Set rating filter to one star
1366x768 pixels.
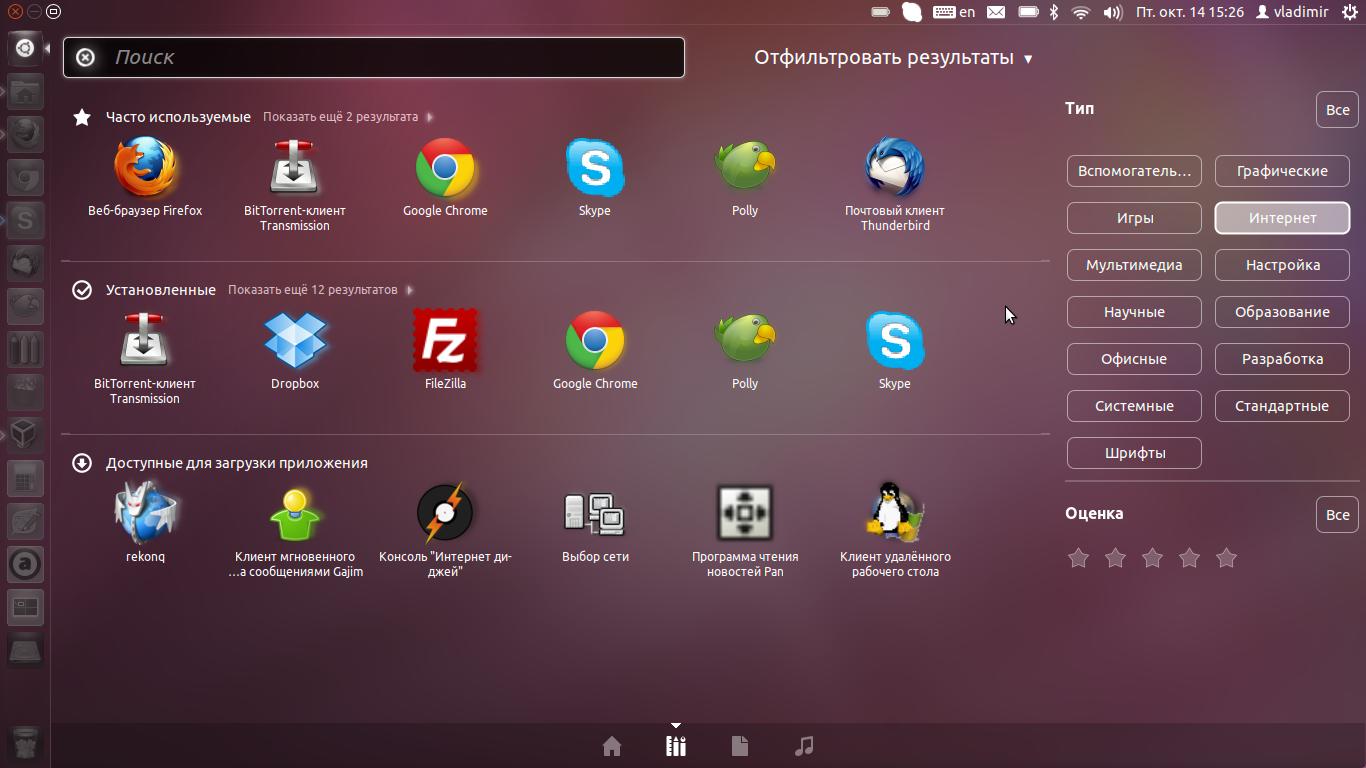click(1078, 558)
